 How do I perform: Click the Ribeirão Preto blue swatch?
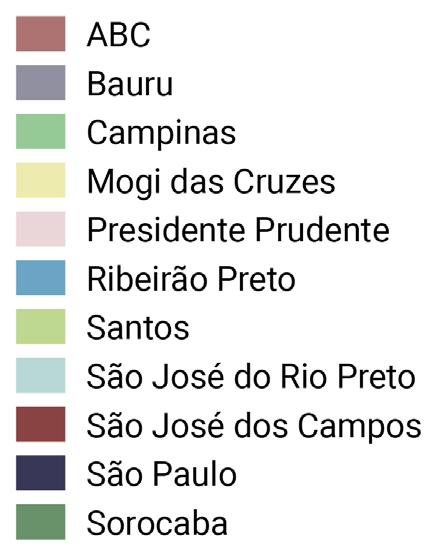[x=41, y=278]
